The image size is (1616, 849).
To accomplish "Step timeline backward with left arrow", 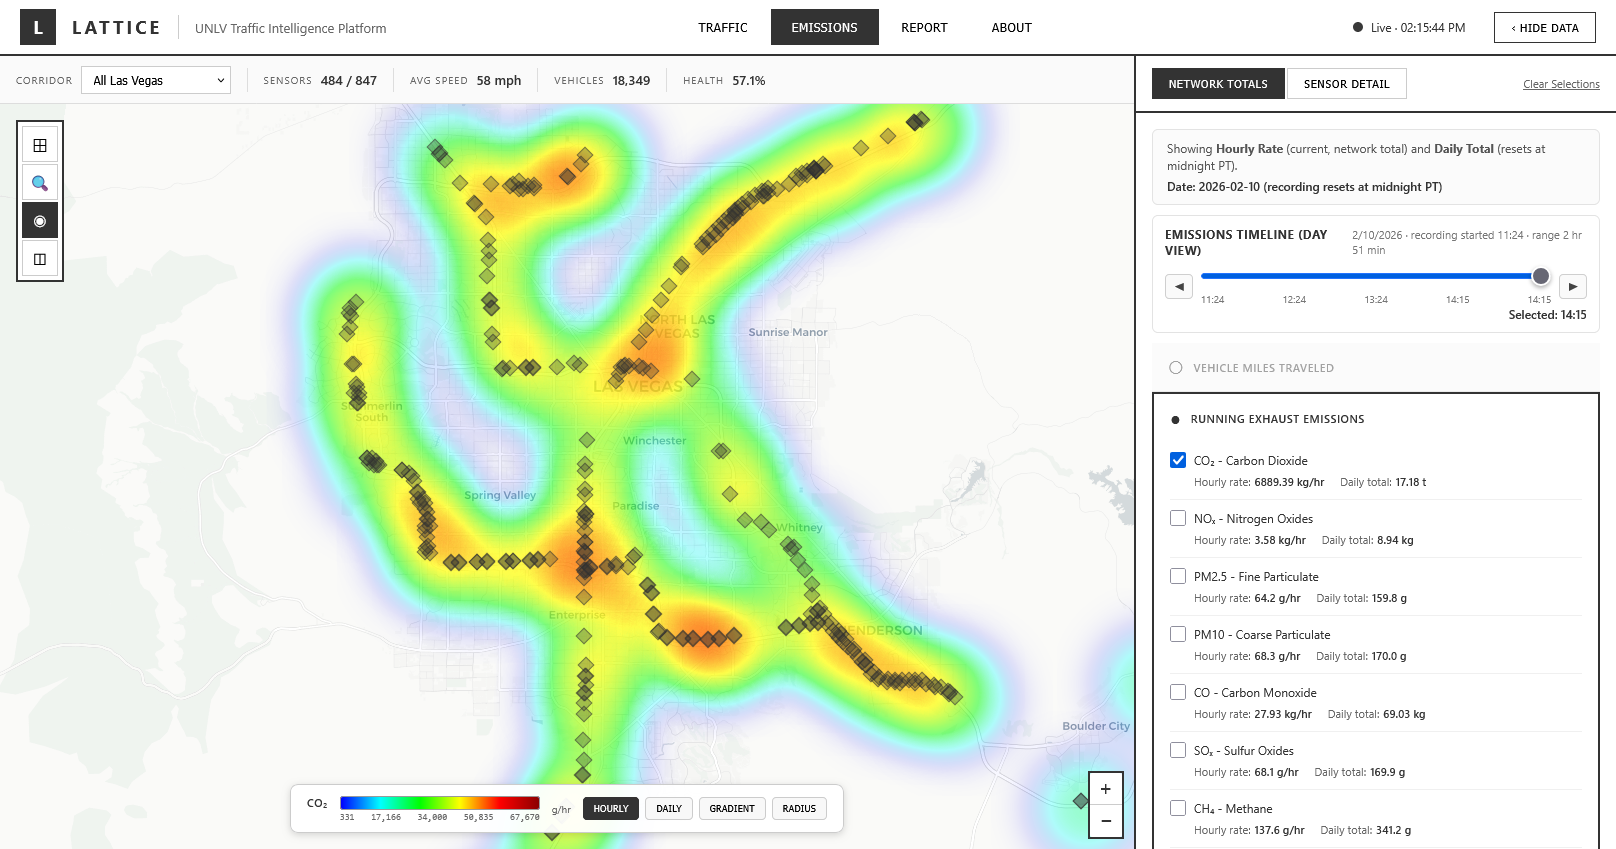I will click(x=1179, y=286).
